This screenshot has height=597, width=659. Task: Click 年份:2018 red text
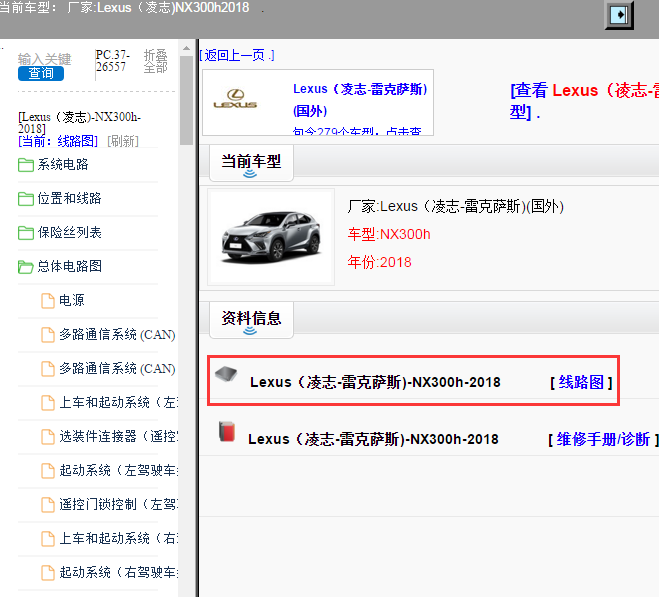[x=379, y=262]
